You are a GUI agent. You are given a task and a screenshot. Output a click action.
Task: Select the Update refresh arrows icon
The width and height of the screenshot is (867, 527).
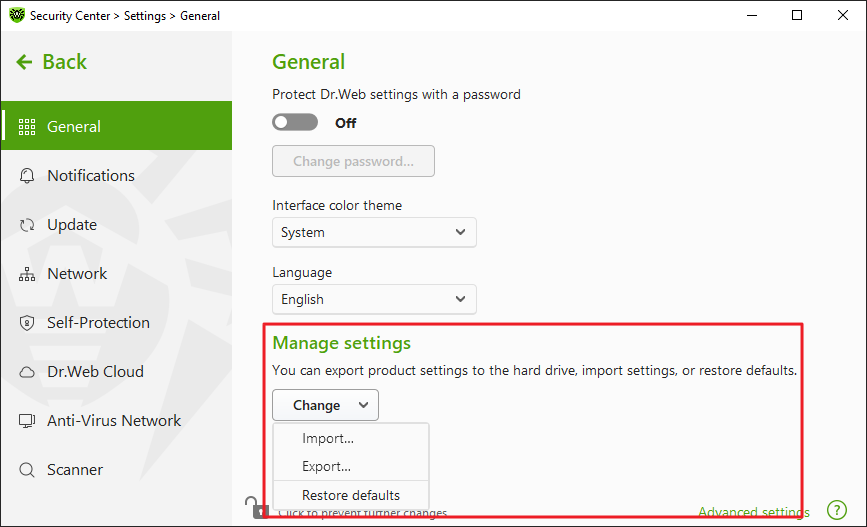[27, 225]
